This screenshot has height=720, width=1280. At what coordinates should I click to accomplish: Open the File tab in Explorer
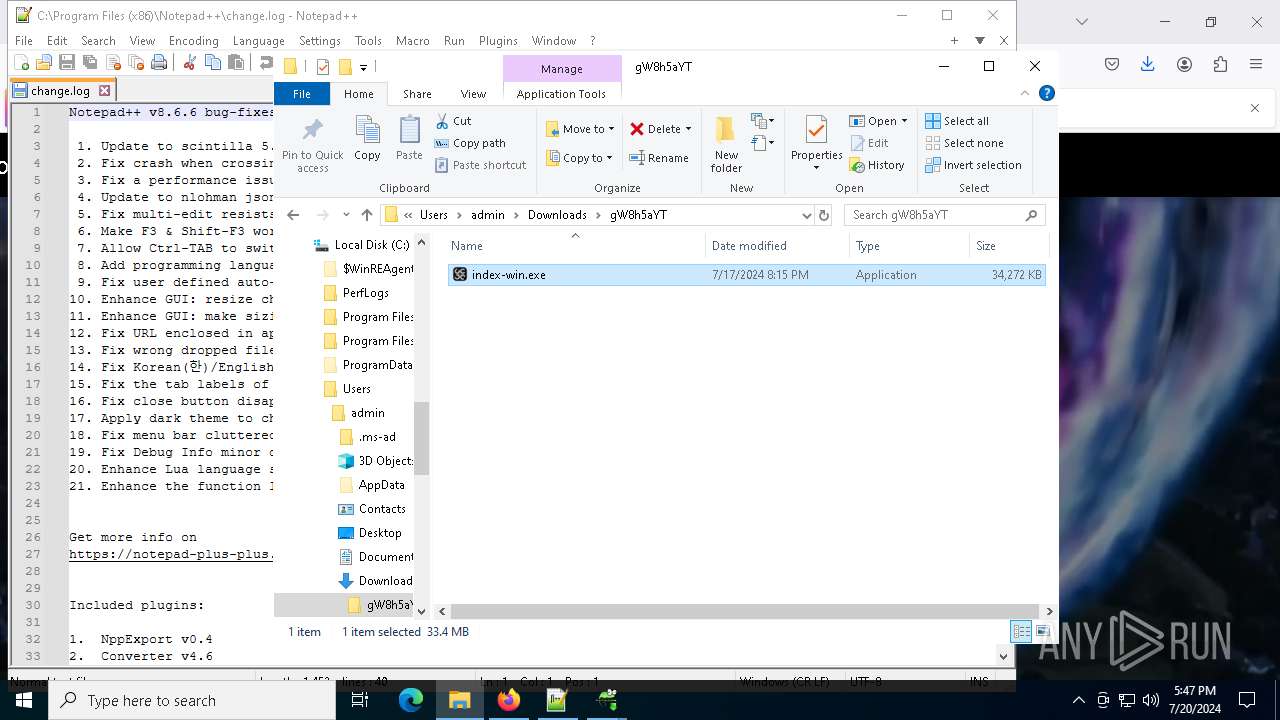pyautogui.click(x=302, y=94)
